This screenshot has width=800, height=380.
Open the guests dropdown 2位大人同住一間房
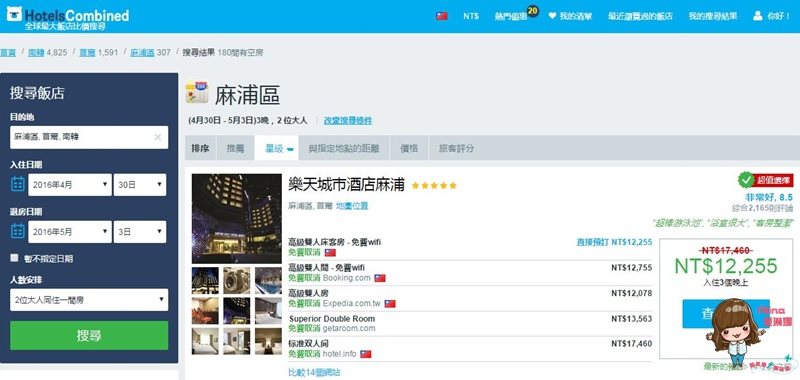(89, 300)
